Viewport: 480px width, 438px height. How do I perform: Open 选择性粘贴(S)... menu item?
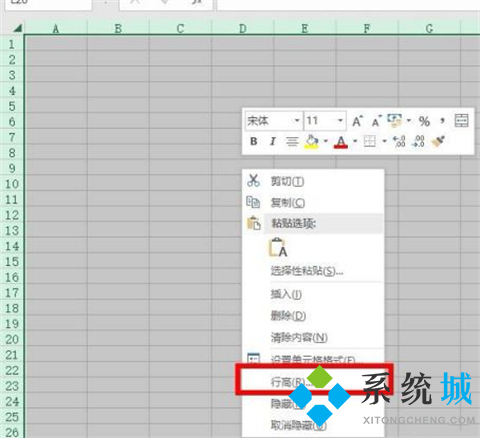point(313,271)
